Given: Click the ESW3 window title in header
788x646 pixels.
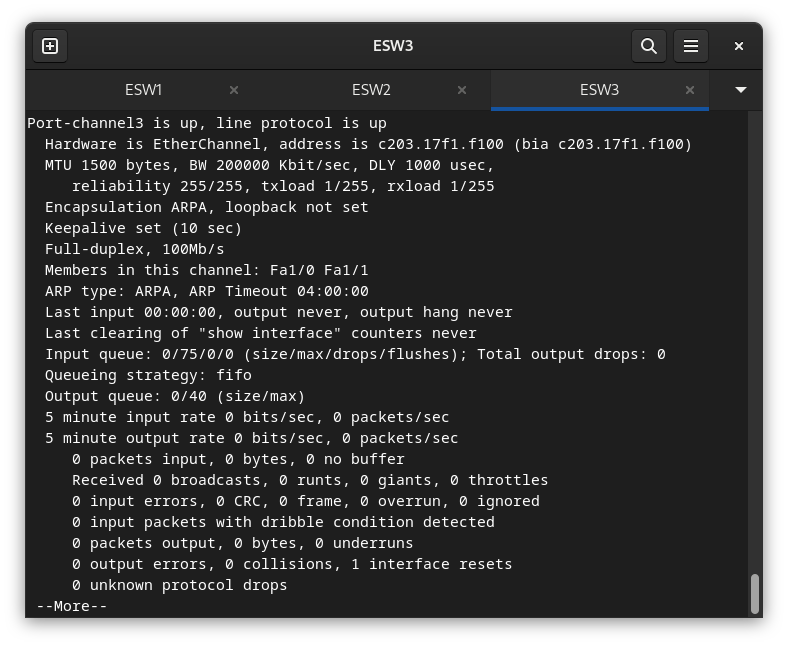Looking at the screenshot, I should 393,46.
